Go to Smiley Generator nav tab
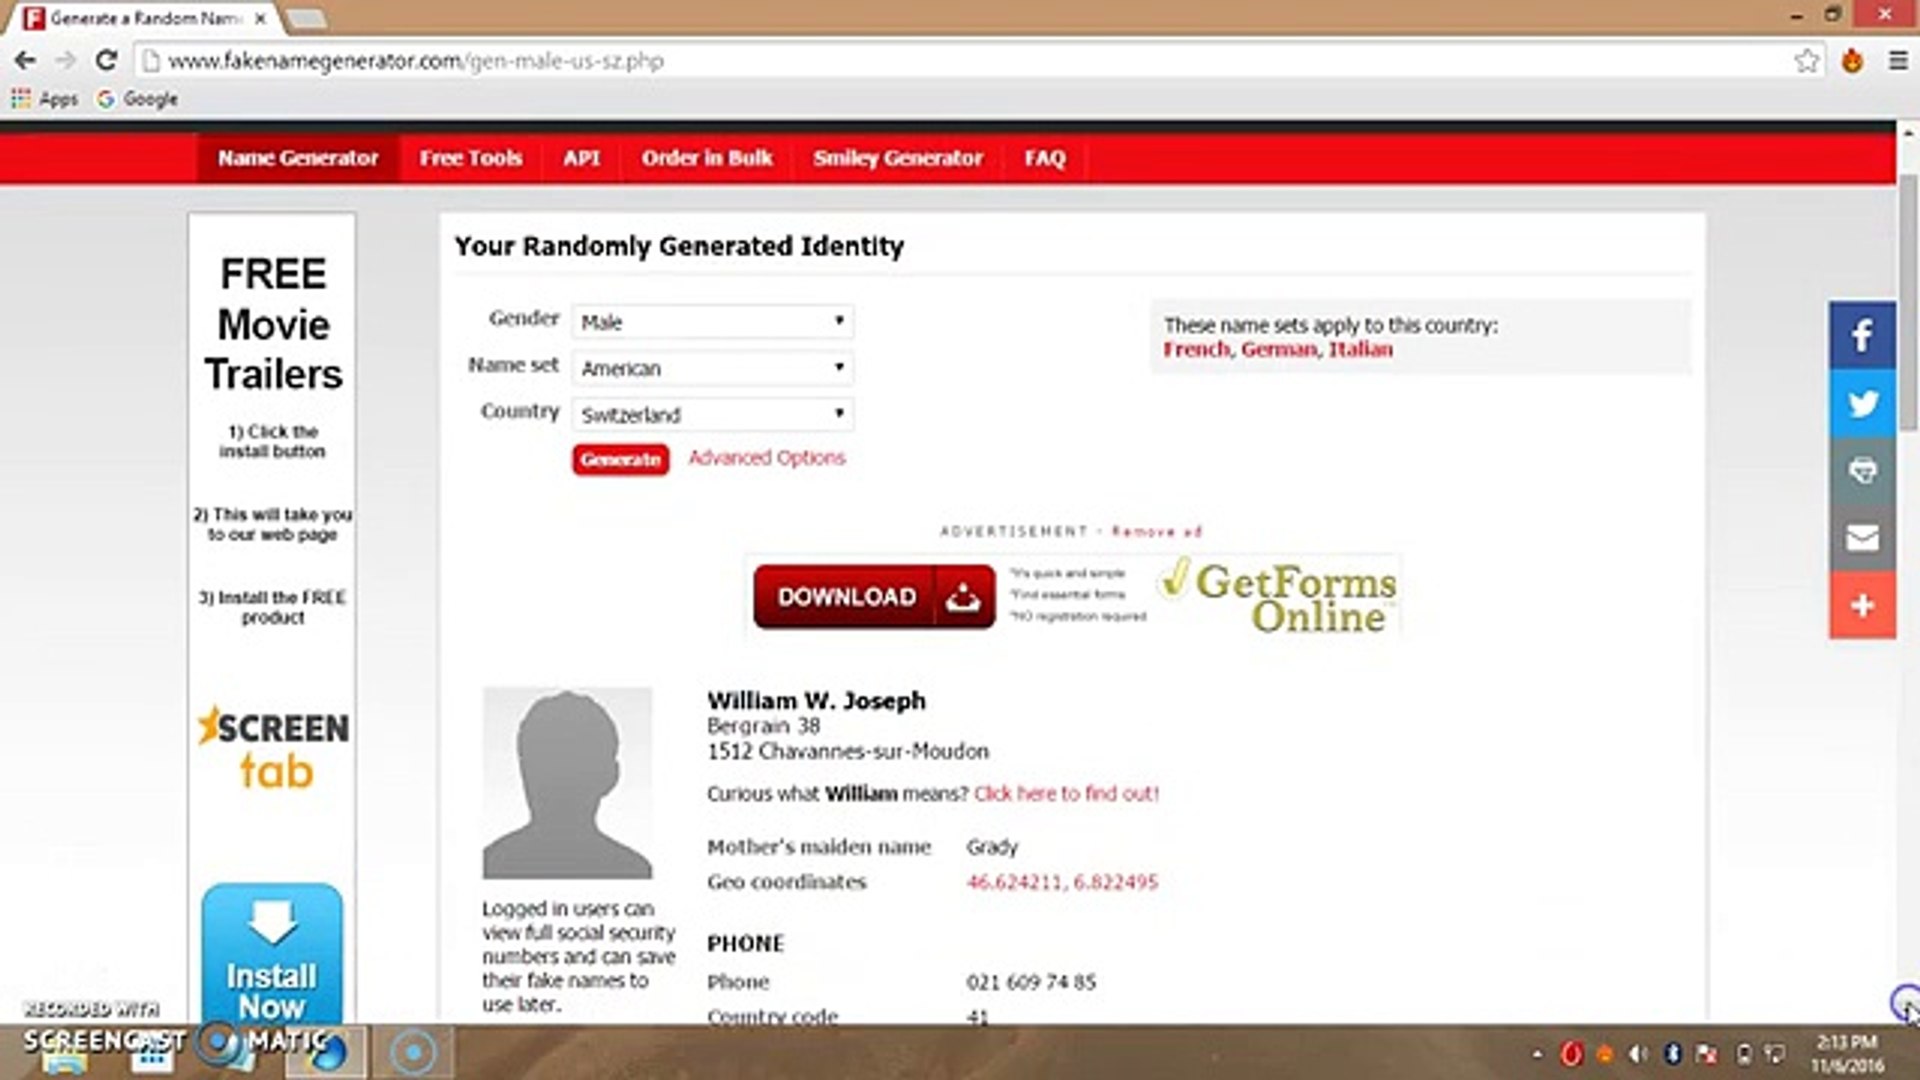Viewport: 1920px width, 1080px height. pos(897,158)
